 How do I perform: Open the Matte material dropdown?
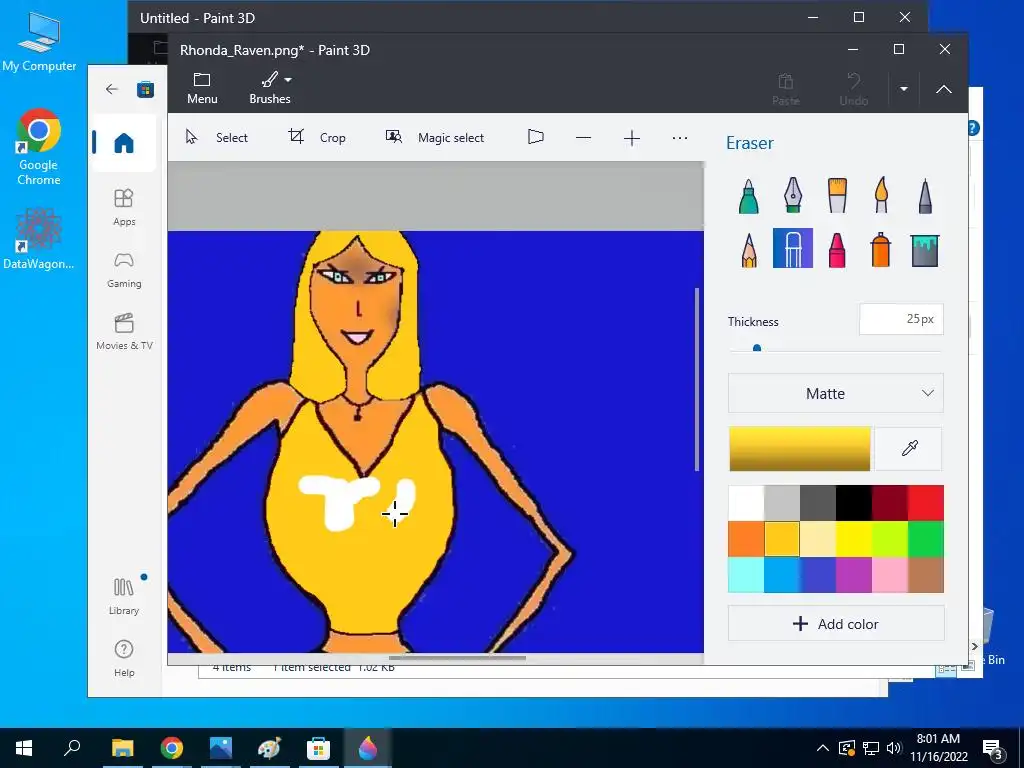pos(836,393)
